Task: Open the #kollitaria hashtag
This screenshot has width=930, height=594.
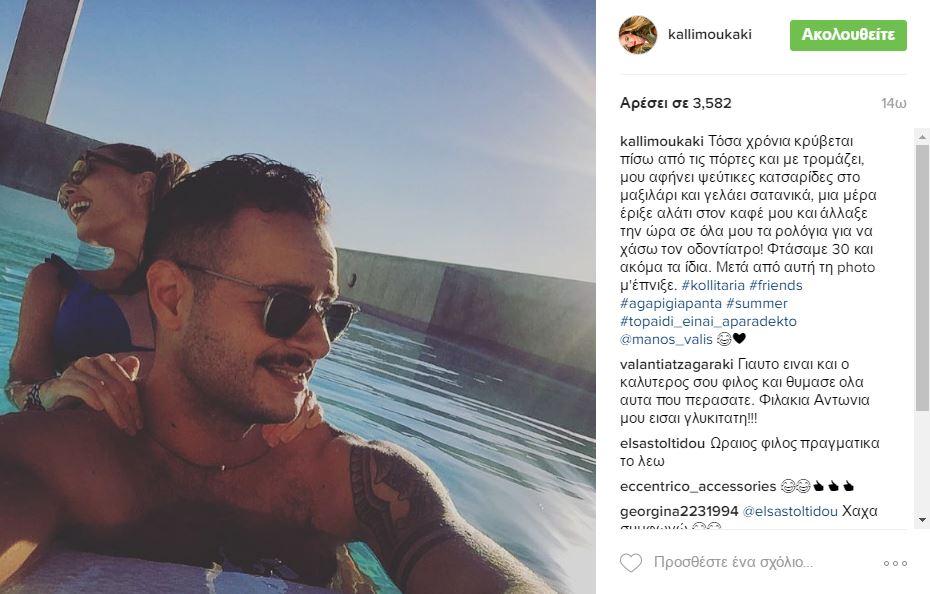Action: [x=713, y=285]
